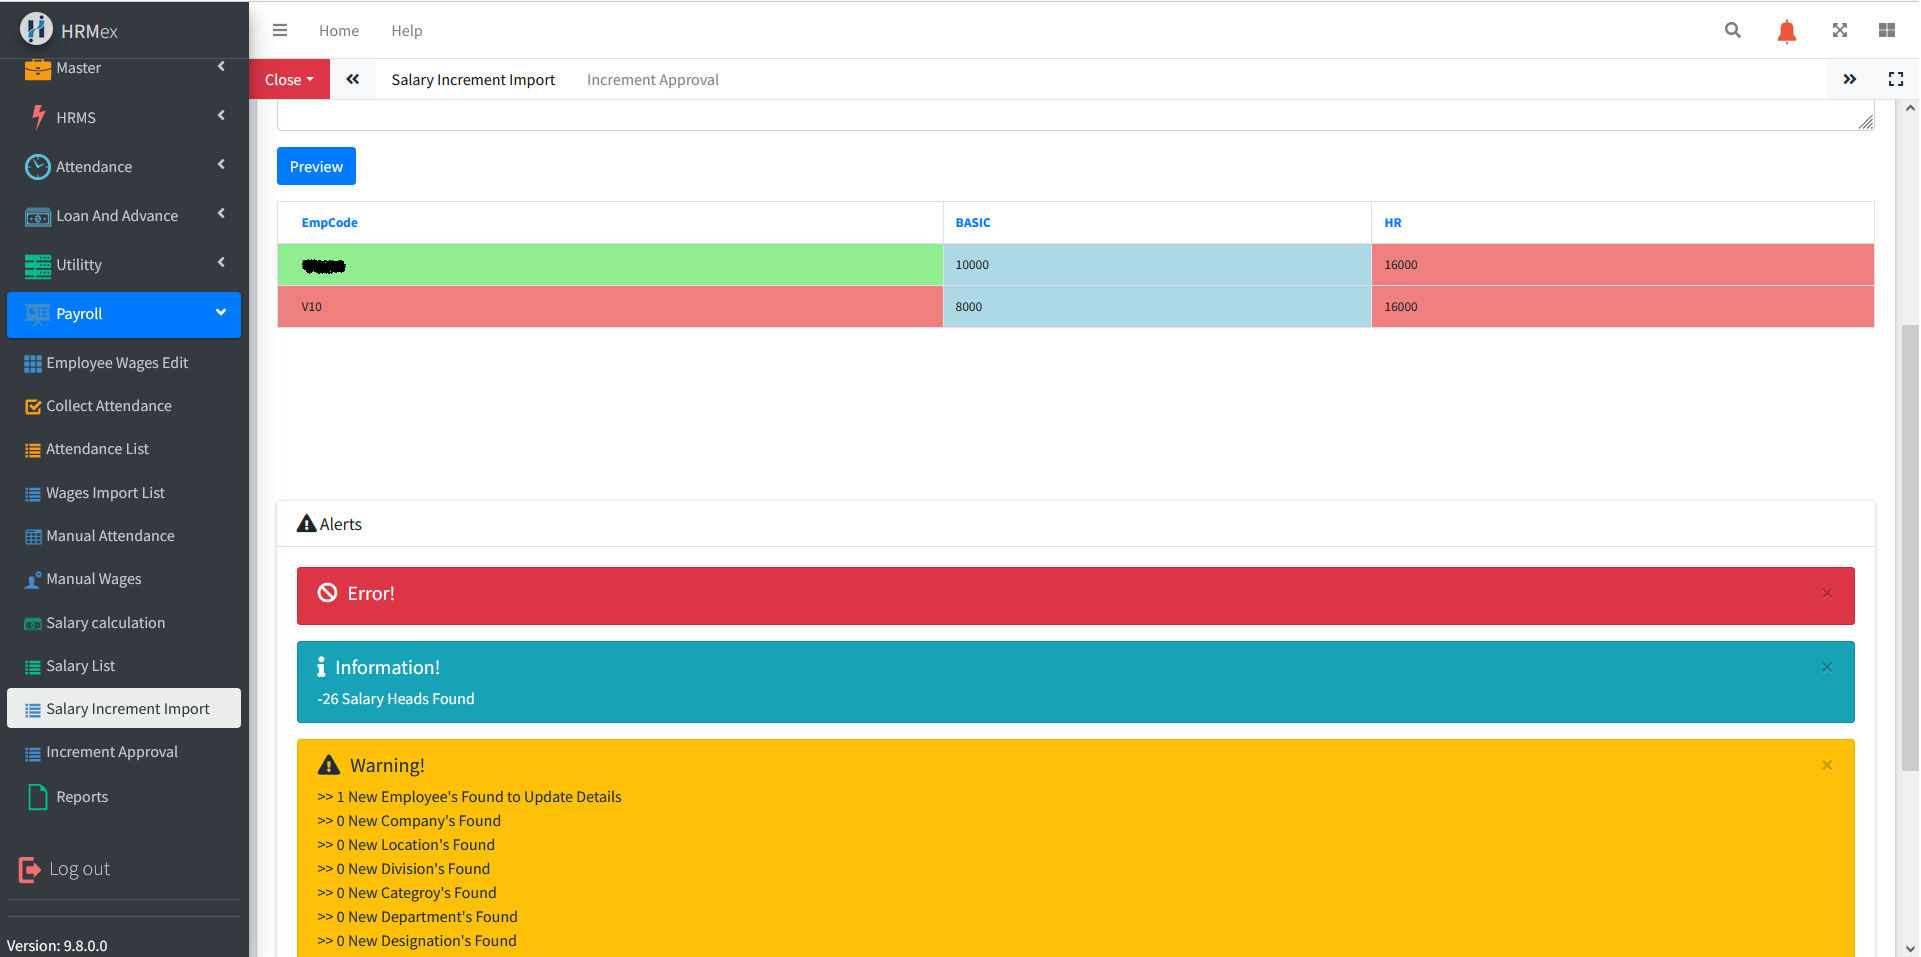Open the grid apps icon in header

click(1886, 30)
